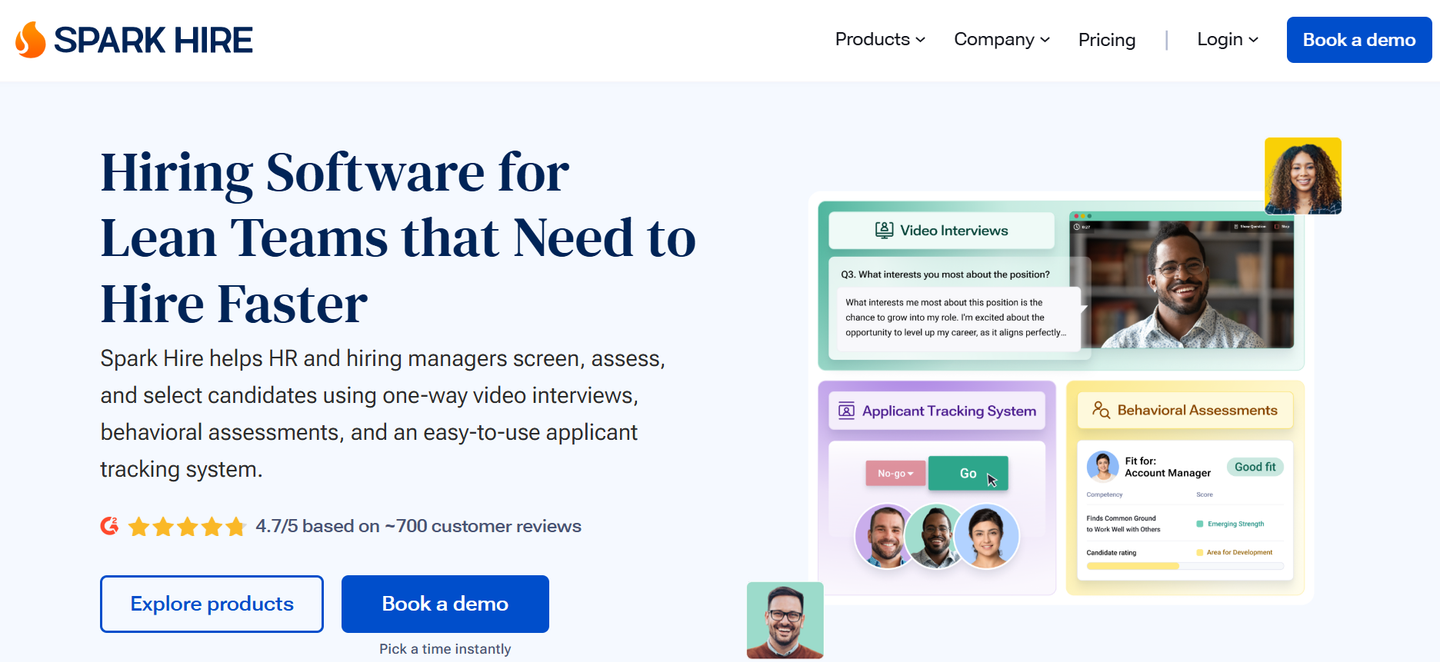The height and width of the screenshot is (662, 1440).
Task: Click the green Go button
Action: coord(968,473)
